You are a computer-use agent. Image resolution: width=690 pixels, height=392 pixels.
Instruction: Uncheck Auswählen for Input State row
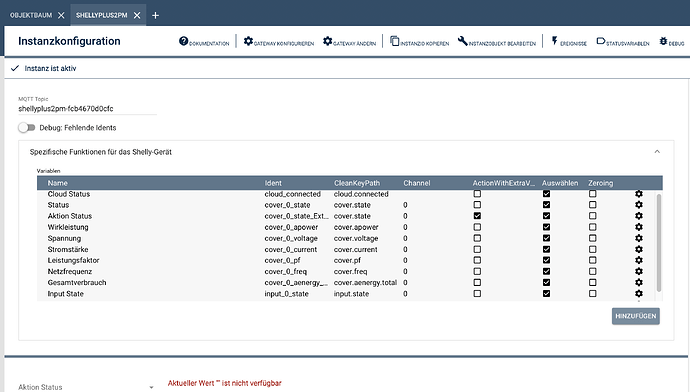tap(546, 293)
